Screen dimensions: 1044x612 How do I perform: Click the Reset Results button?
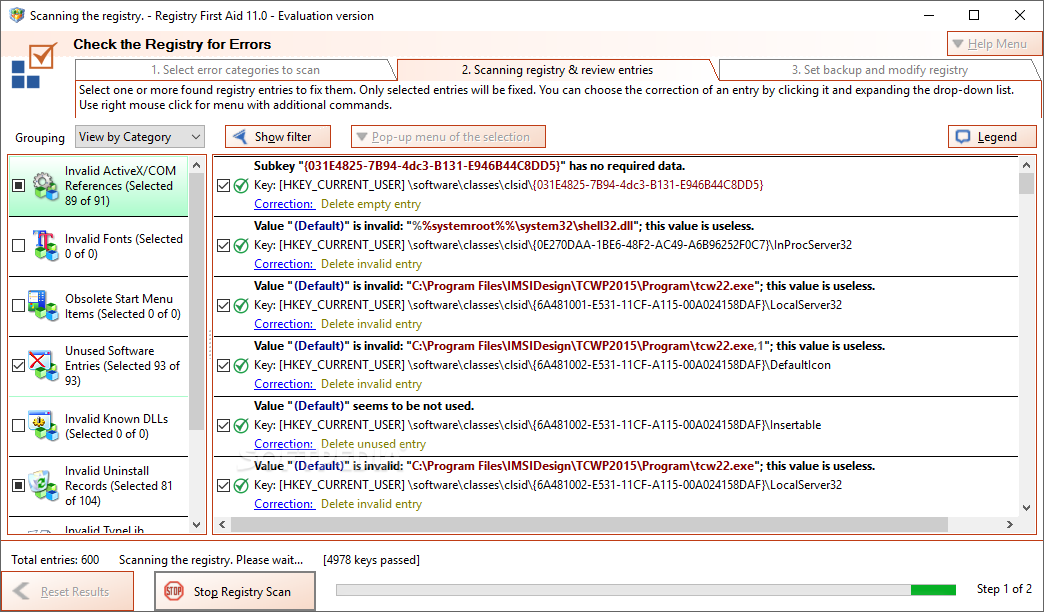pyautogui.click(x=67, y=591)
